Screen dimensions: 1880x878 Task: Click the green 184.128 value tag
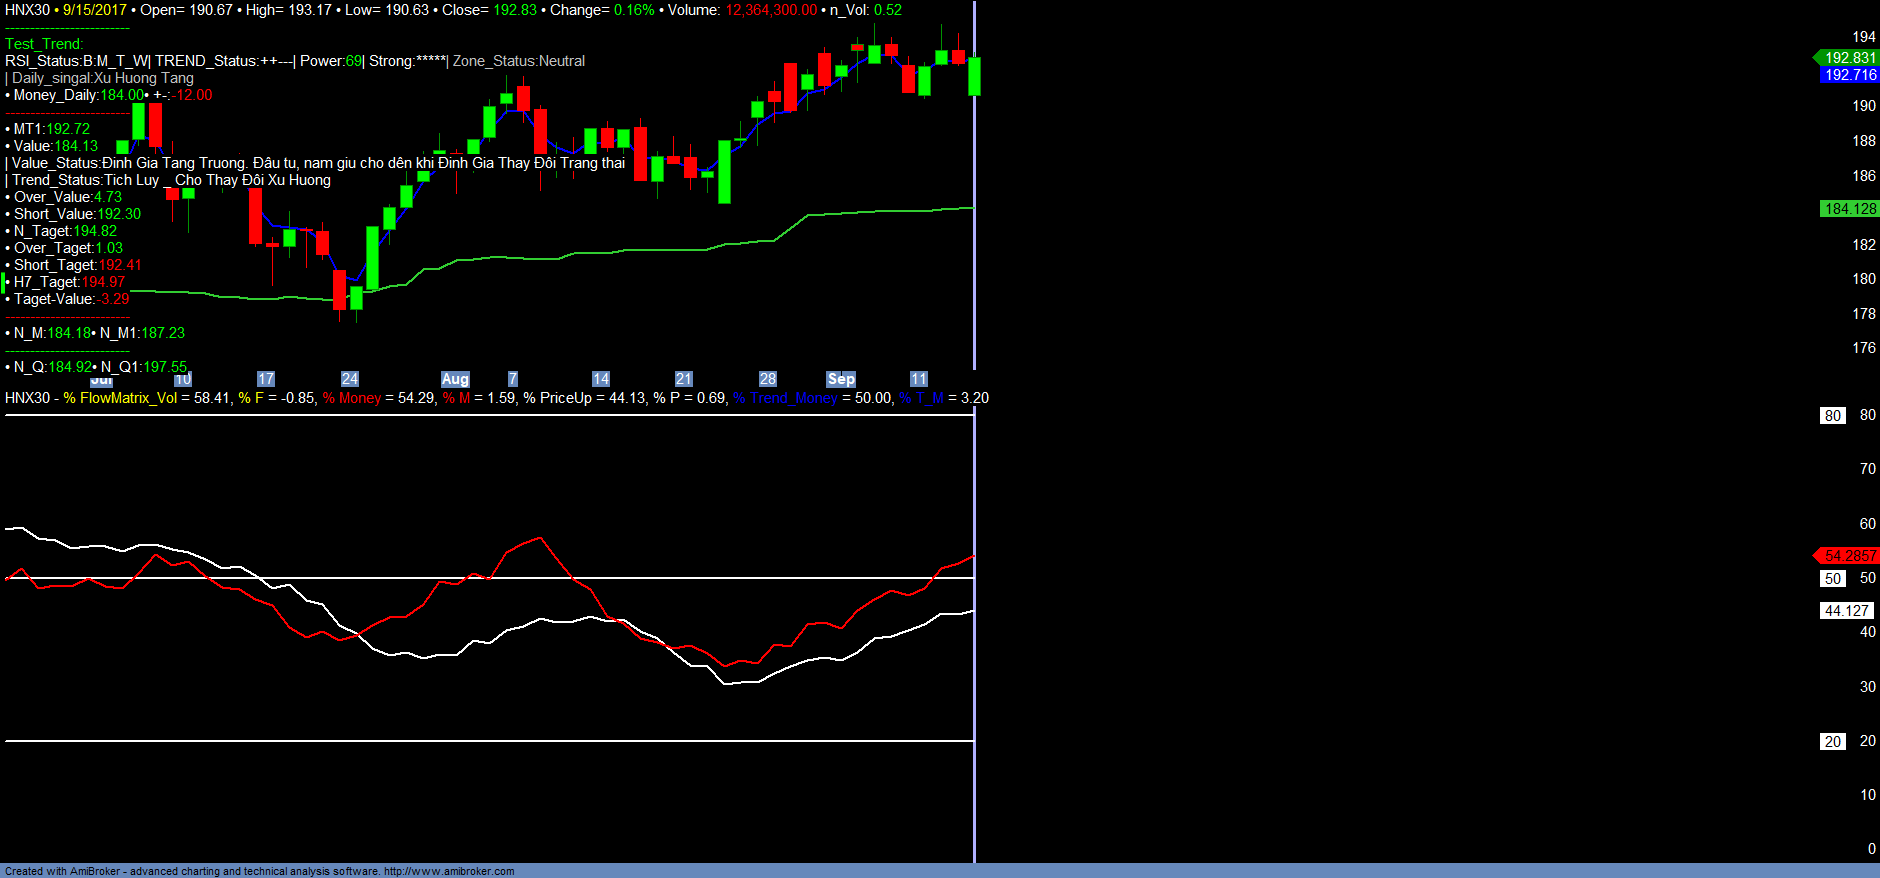tap(1849, 209)
